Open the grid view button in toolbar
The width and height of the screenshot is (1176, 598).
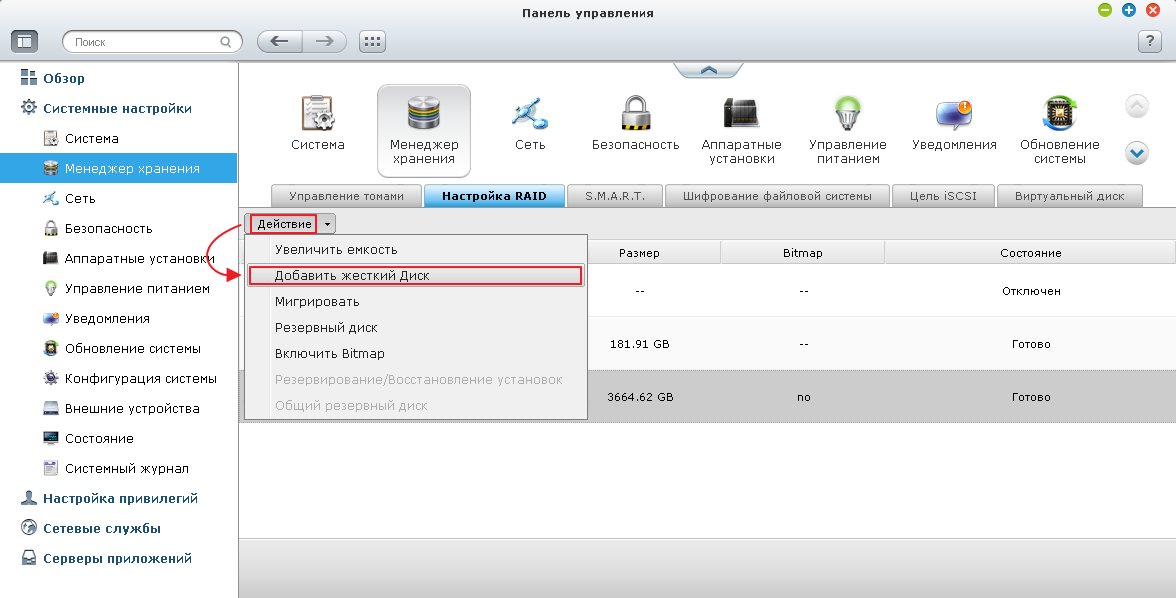click(x=372, y=41)
